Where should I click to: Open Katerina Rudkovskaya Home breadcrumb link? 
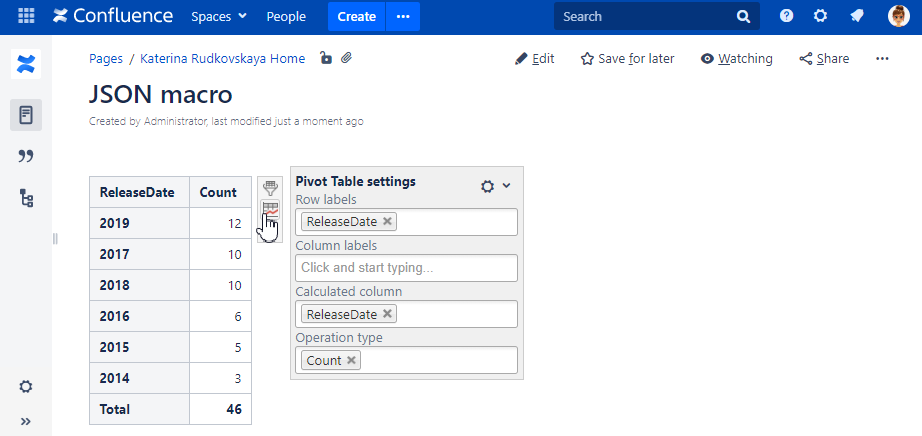[222, 59]
